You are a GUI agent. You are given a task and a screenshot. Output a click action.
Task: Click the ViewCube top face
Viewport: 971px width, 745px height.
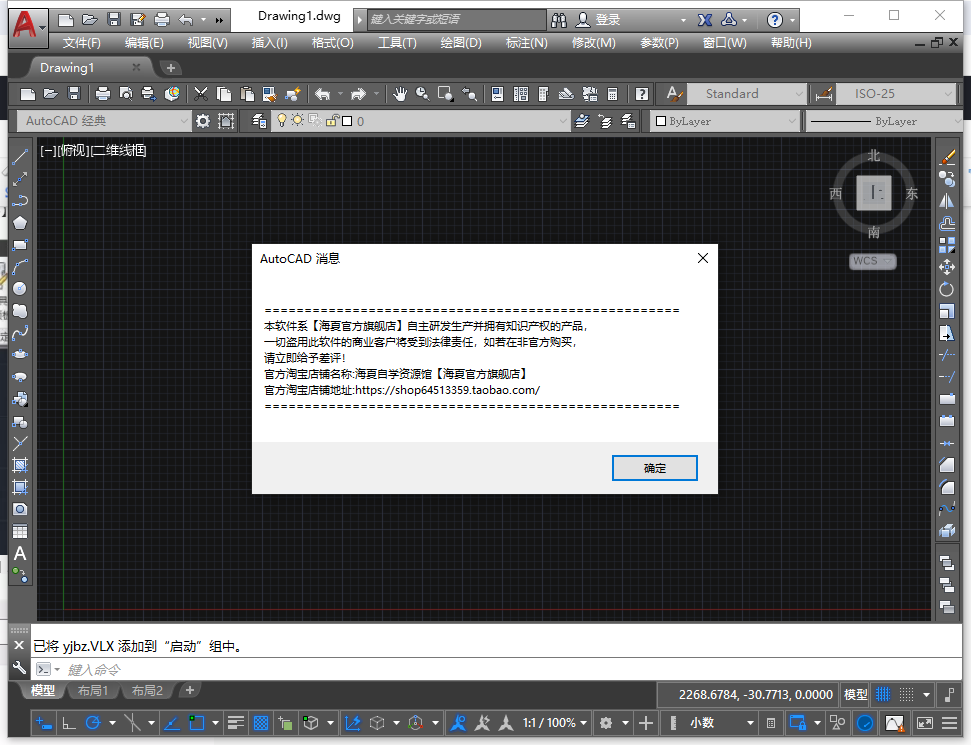pos(874,193)
